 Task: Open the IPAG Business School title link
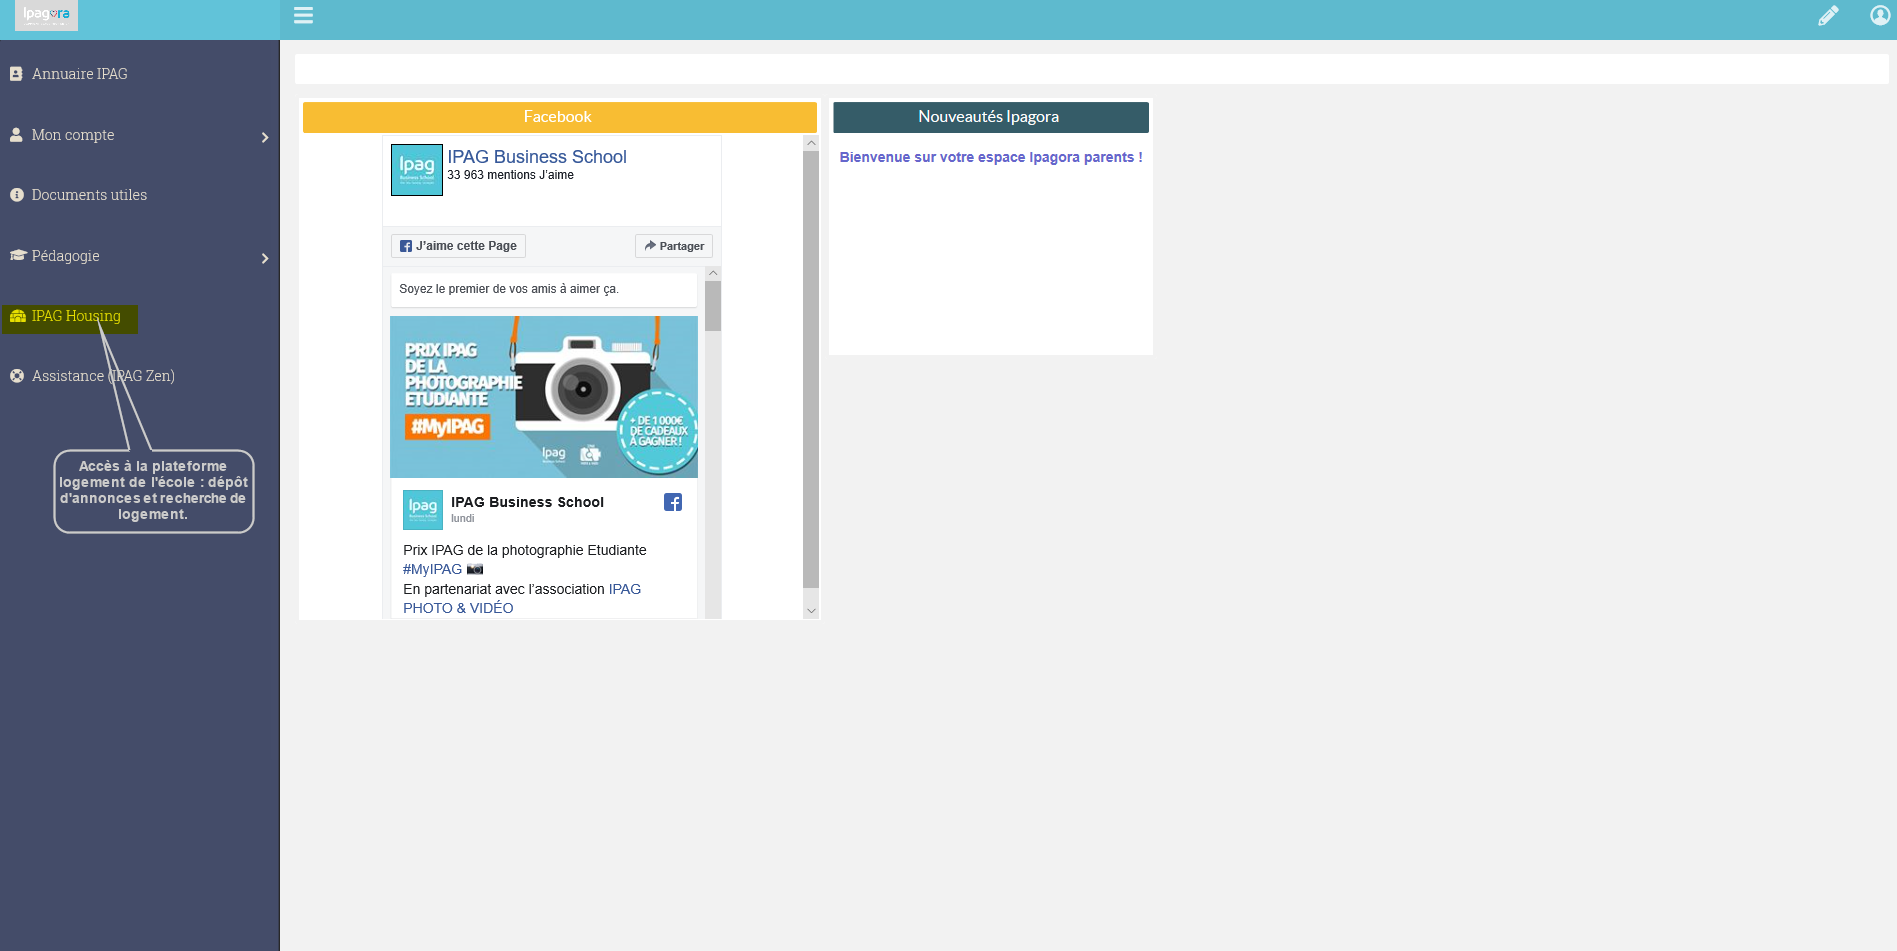point(537,157)
